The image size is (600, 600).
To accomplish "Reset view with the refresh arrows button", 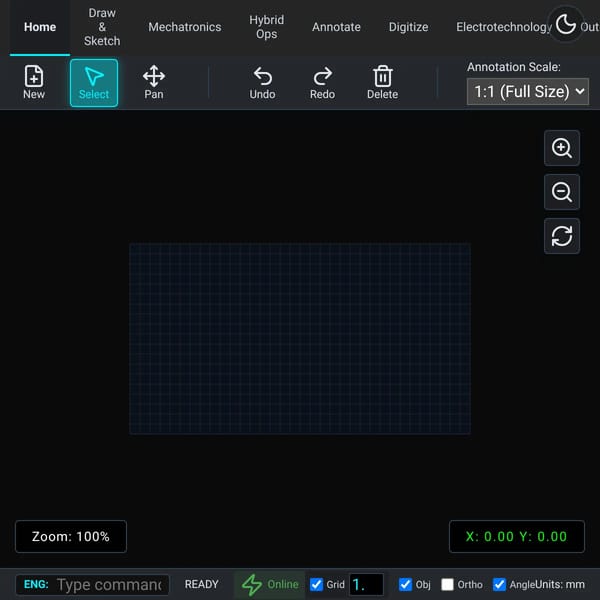I will (x=562, y=236).
